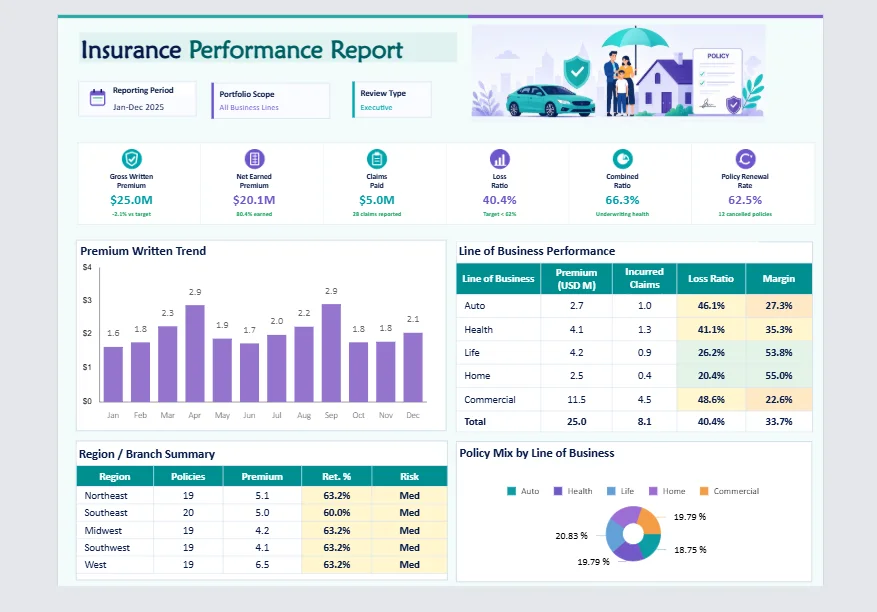The image size is (877, 612).
Task: Click the Policy Mix donut chart
Action: (x=633, y=534)
